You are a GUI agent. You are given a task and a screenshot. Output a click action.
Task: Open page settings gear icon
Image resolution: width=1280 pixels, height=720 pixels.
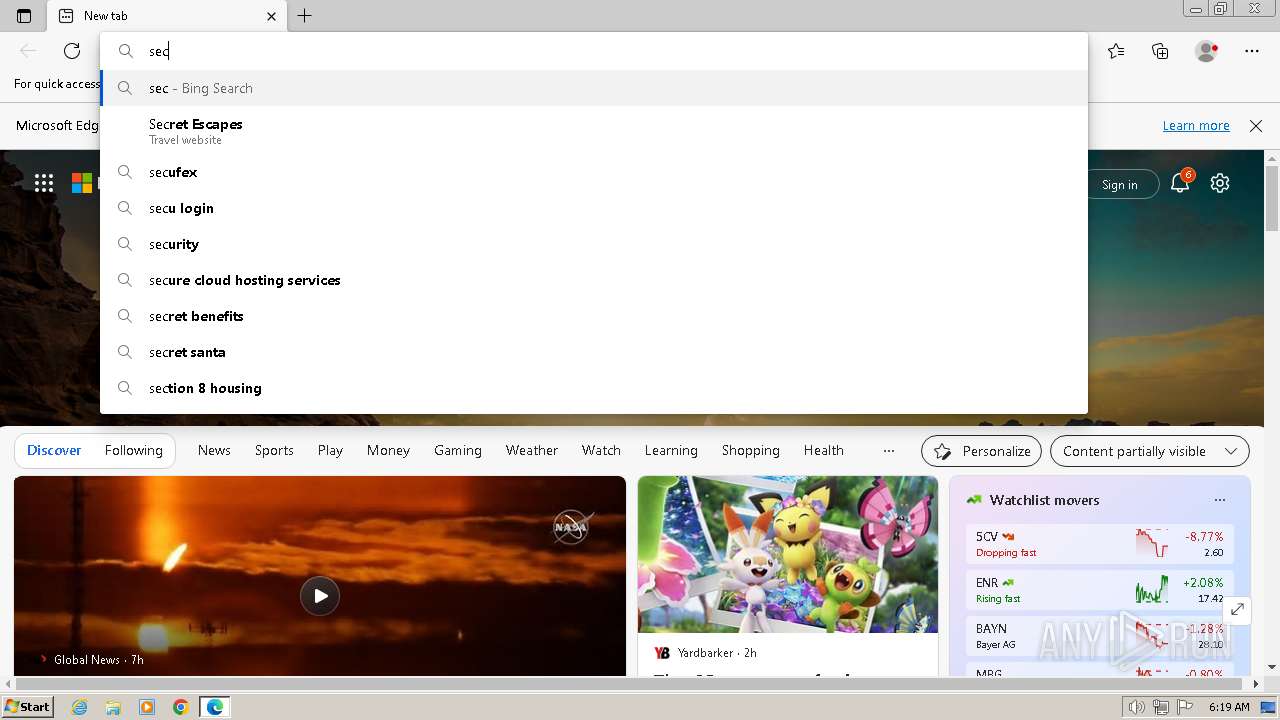pos(1220,183)
